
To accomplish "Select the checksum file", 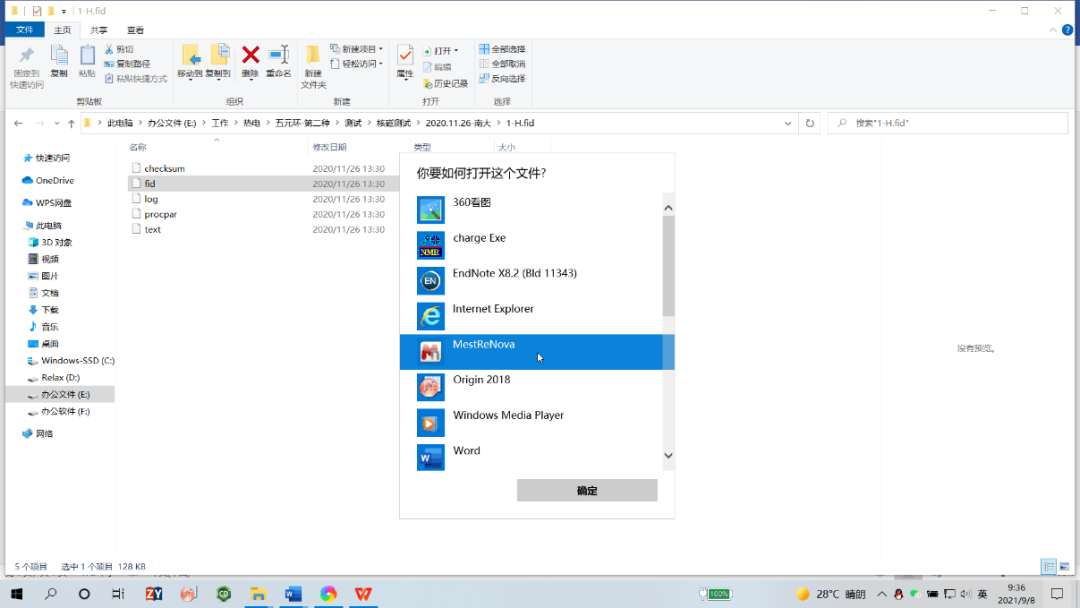I will point(165,169).
